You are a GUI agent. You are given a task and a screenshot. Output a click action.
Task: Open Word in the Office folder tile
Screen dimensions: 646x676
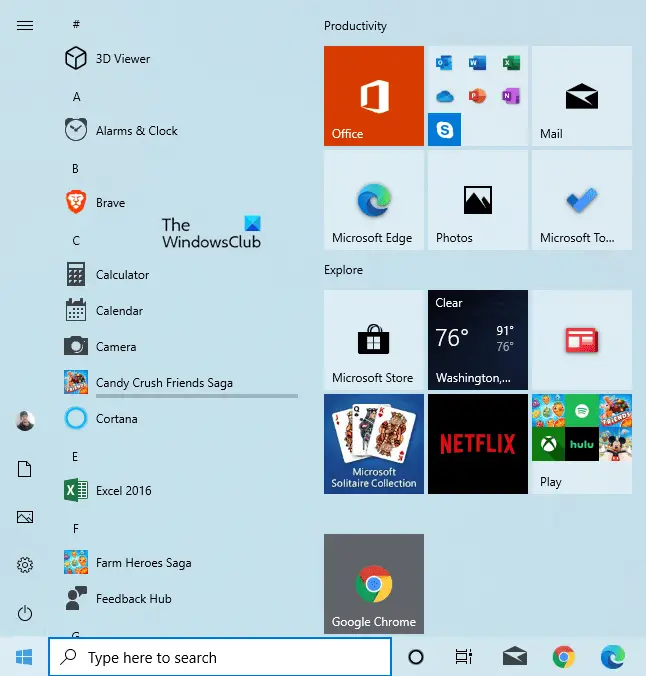[x=477, y=63]
